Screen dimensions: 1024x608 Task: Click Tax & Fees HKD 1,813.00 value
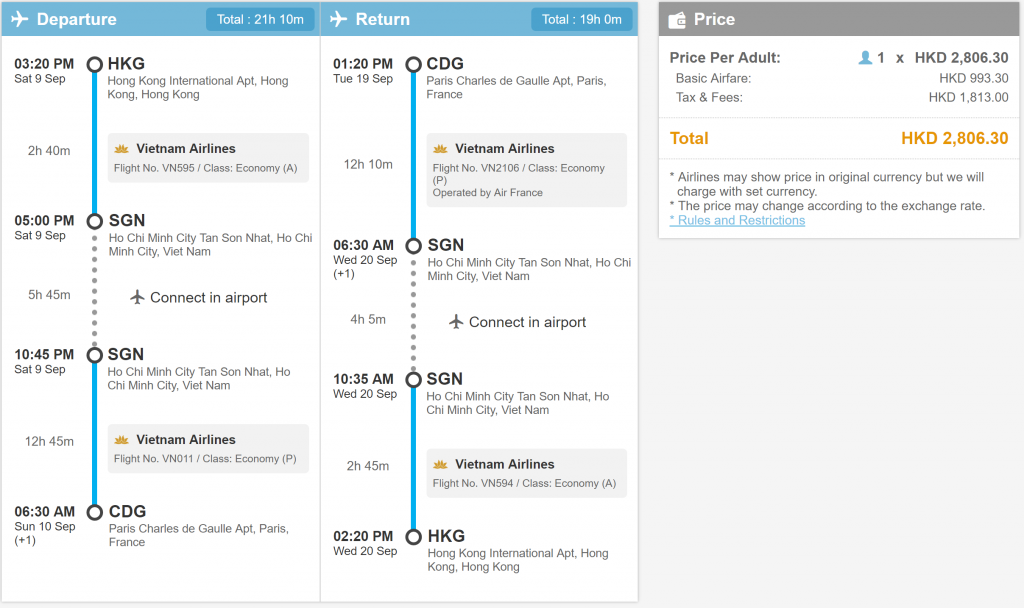tap(968, 97)
